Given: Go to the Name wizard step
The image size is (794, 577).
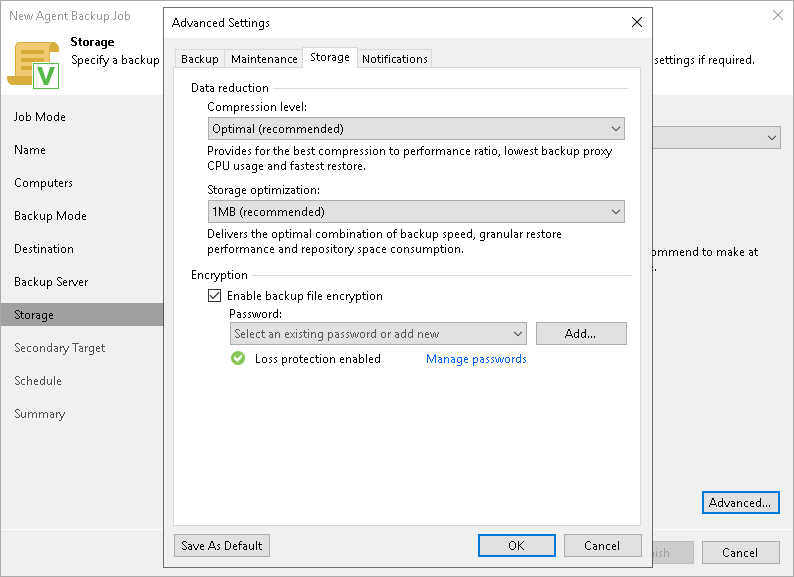Looking at the screenshot, I should coord(30,150).
